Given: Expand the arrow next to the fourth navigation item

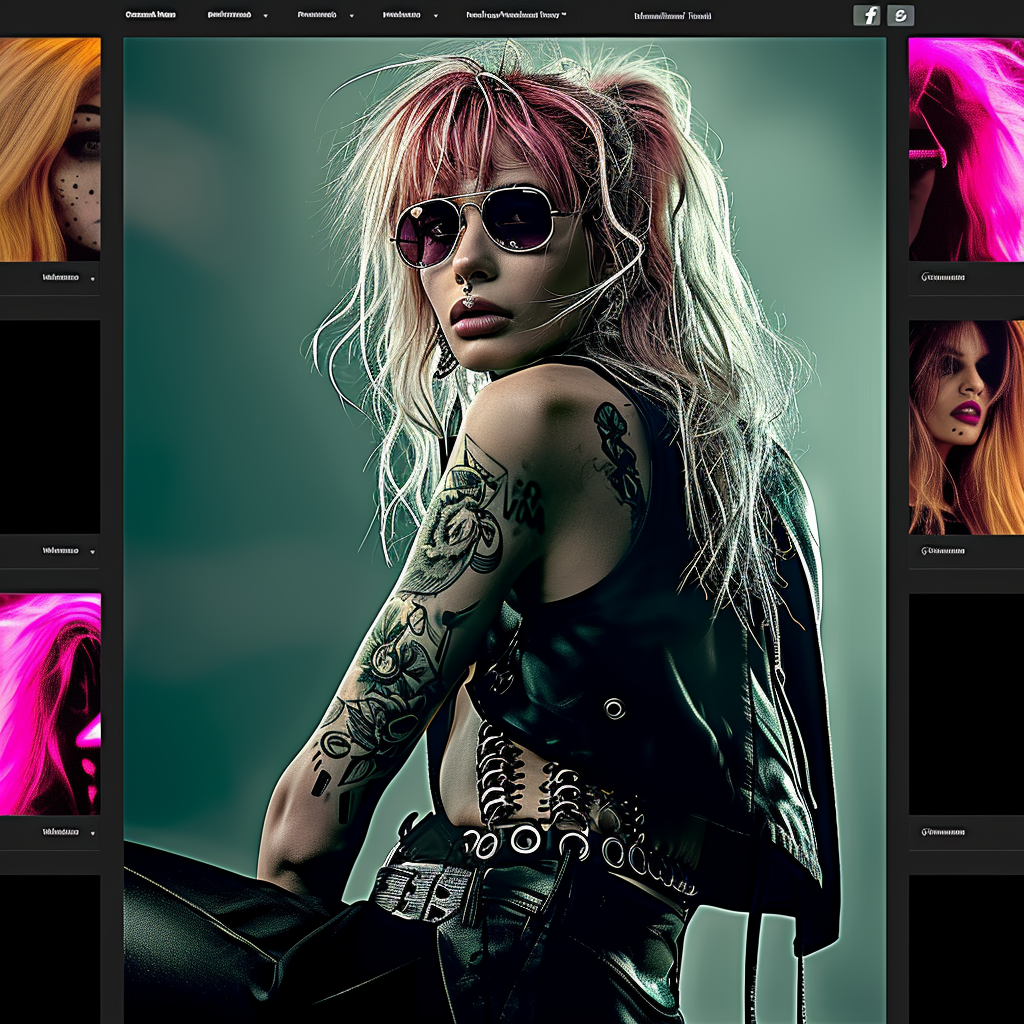Looking at the screenshot, I should (436, 16).
